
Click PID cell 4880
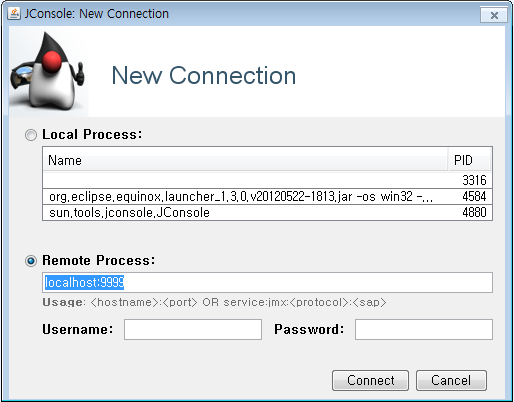click(474, 212)
